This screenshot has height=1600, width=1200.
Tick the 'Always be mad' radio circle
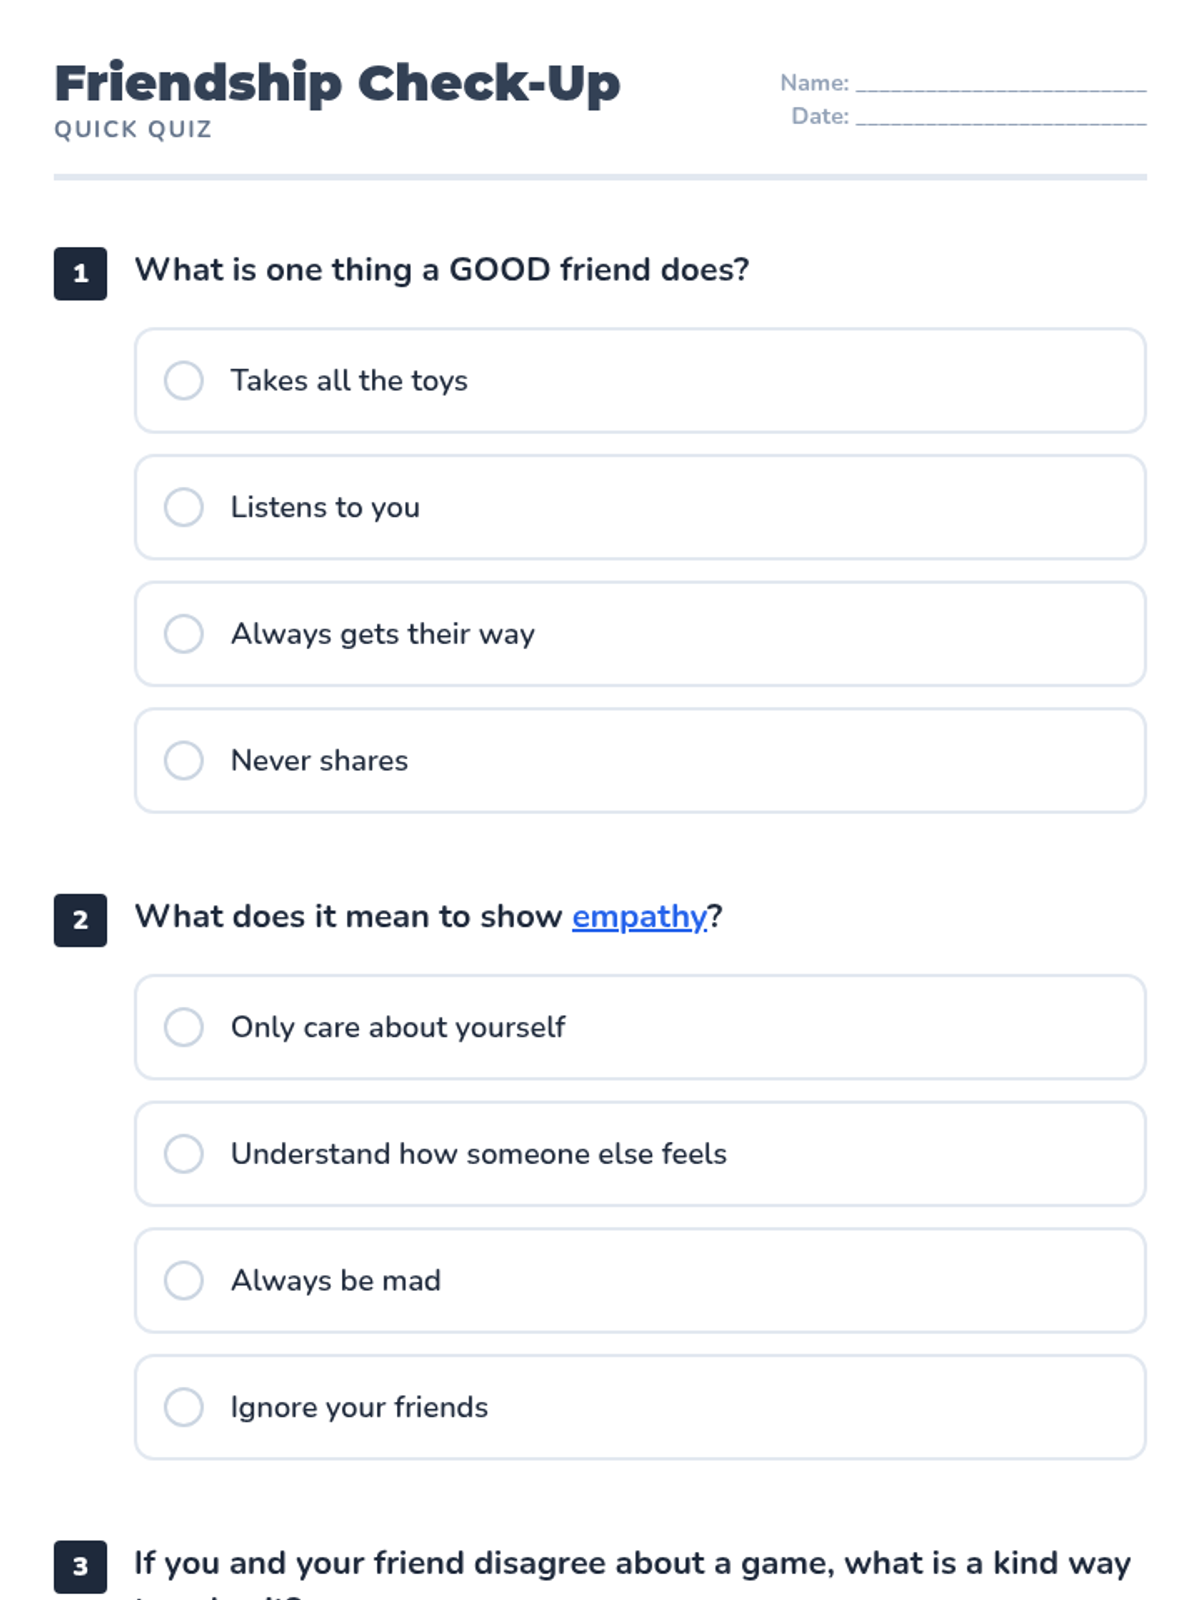tap(184, 1280)
